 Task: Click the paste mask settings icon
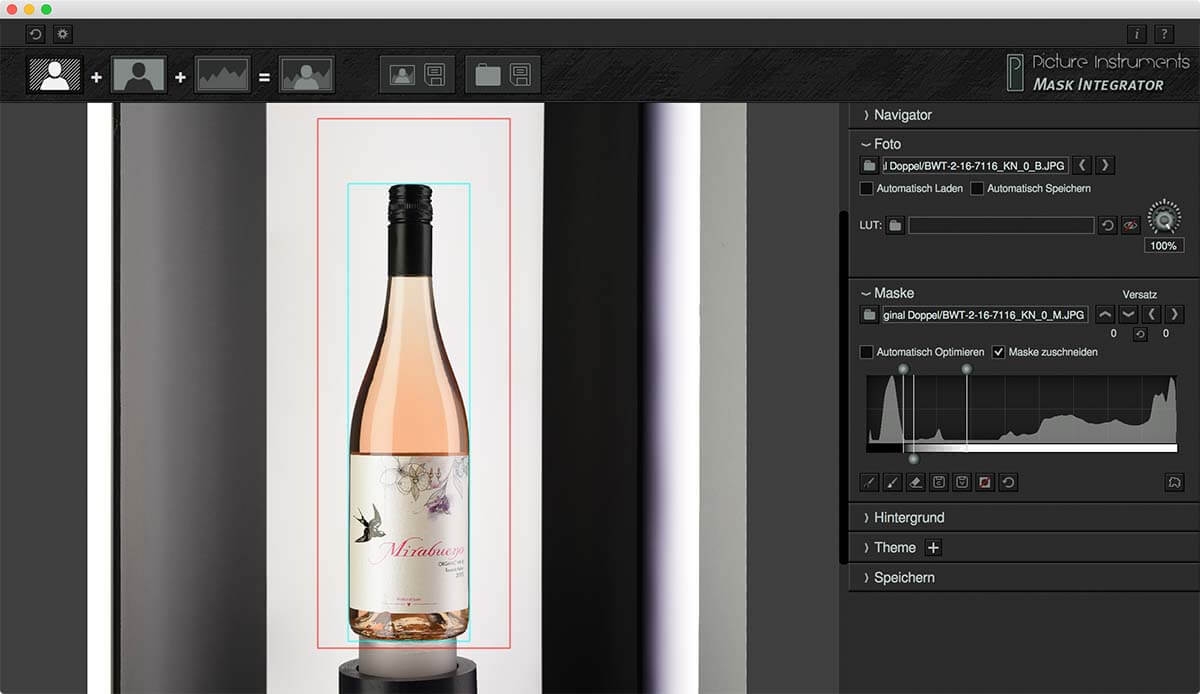click(962, 482)
